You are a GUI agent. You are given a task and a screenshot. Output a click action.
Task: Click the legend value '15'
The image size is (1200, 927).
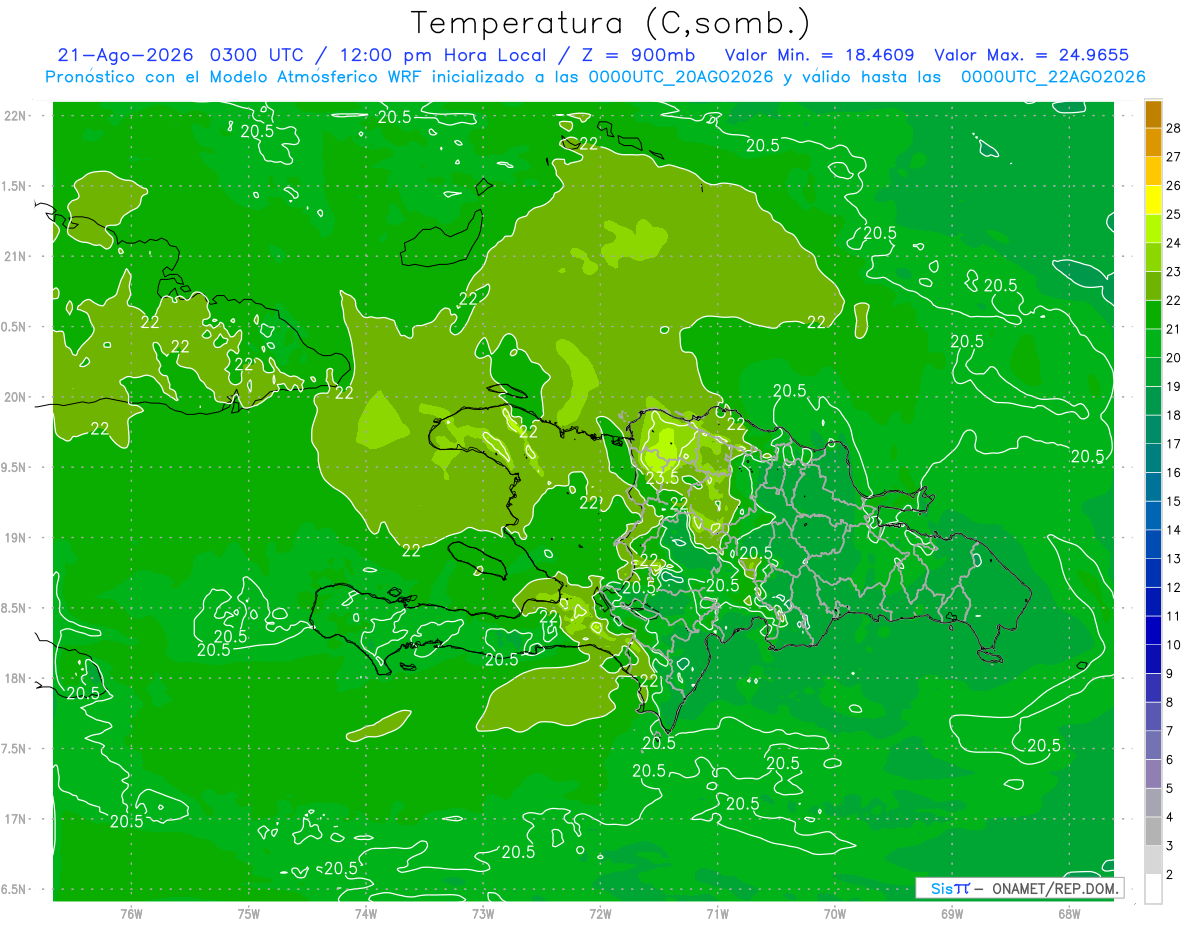[x=1174, y=501]
